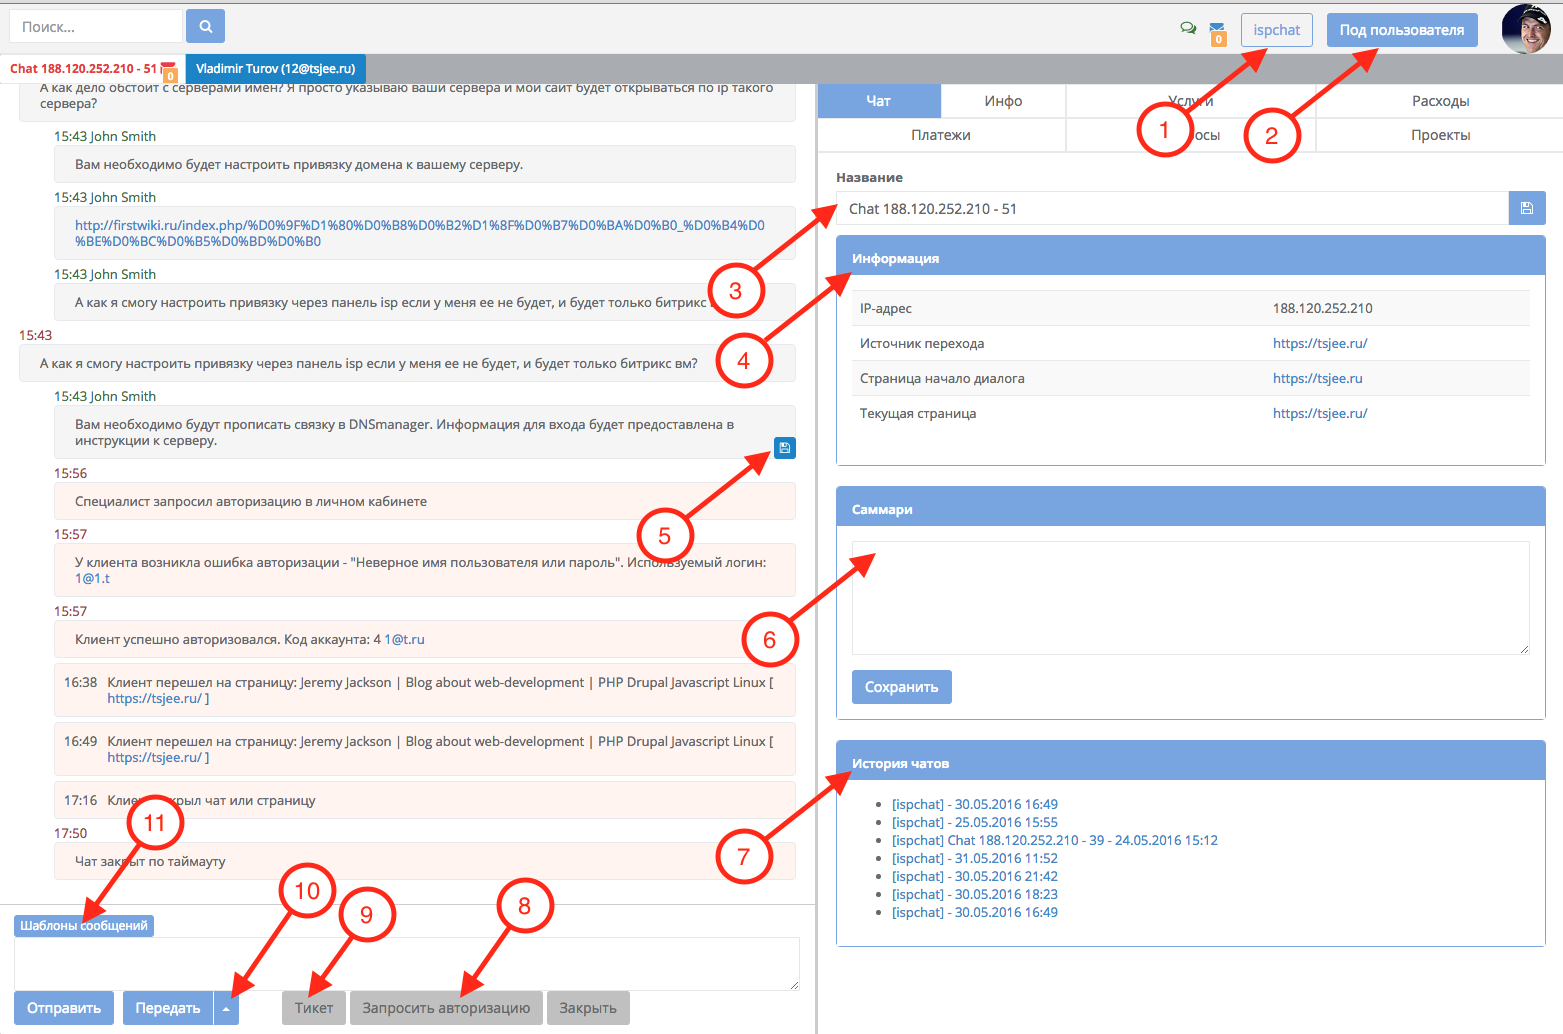Click Запросить авторизацию button
Viewport: 1563px width, 1034px height.
tap(446, 1008)
